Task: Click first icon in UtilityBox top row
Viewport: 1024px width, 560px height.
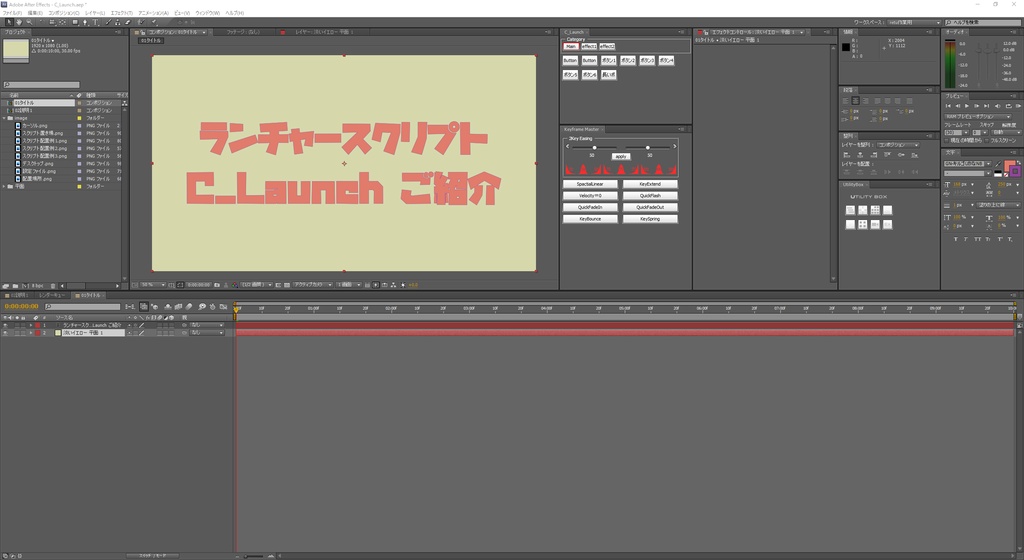Action: [x=850, y=210]
